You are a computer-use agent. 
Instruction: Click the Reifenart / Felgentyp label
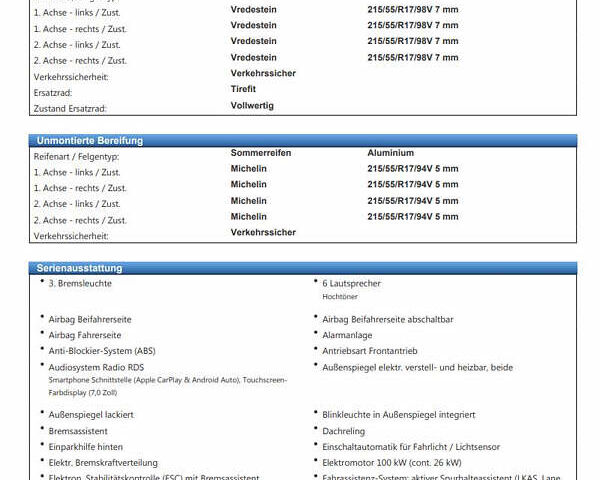point(77,156)
